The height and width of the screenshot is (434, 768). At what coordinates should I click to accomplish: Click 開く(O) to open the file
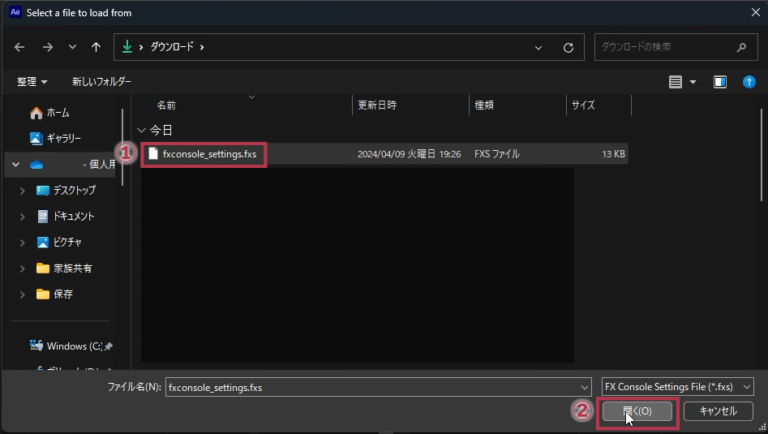click(637, 411)
